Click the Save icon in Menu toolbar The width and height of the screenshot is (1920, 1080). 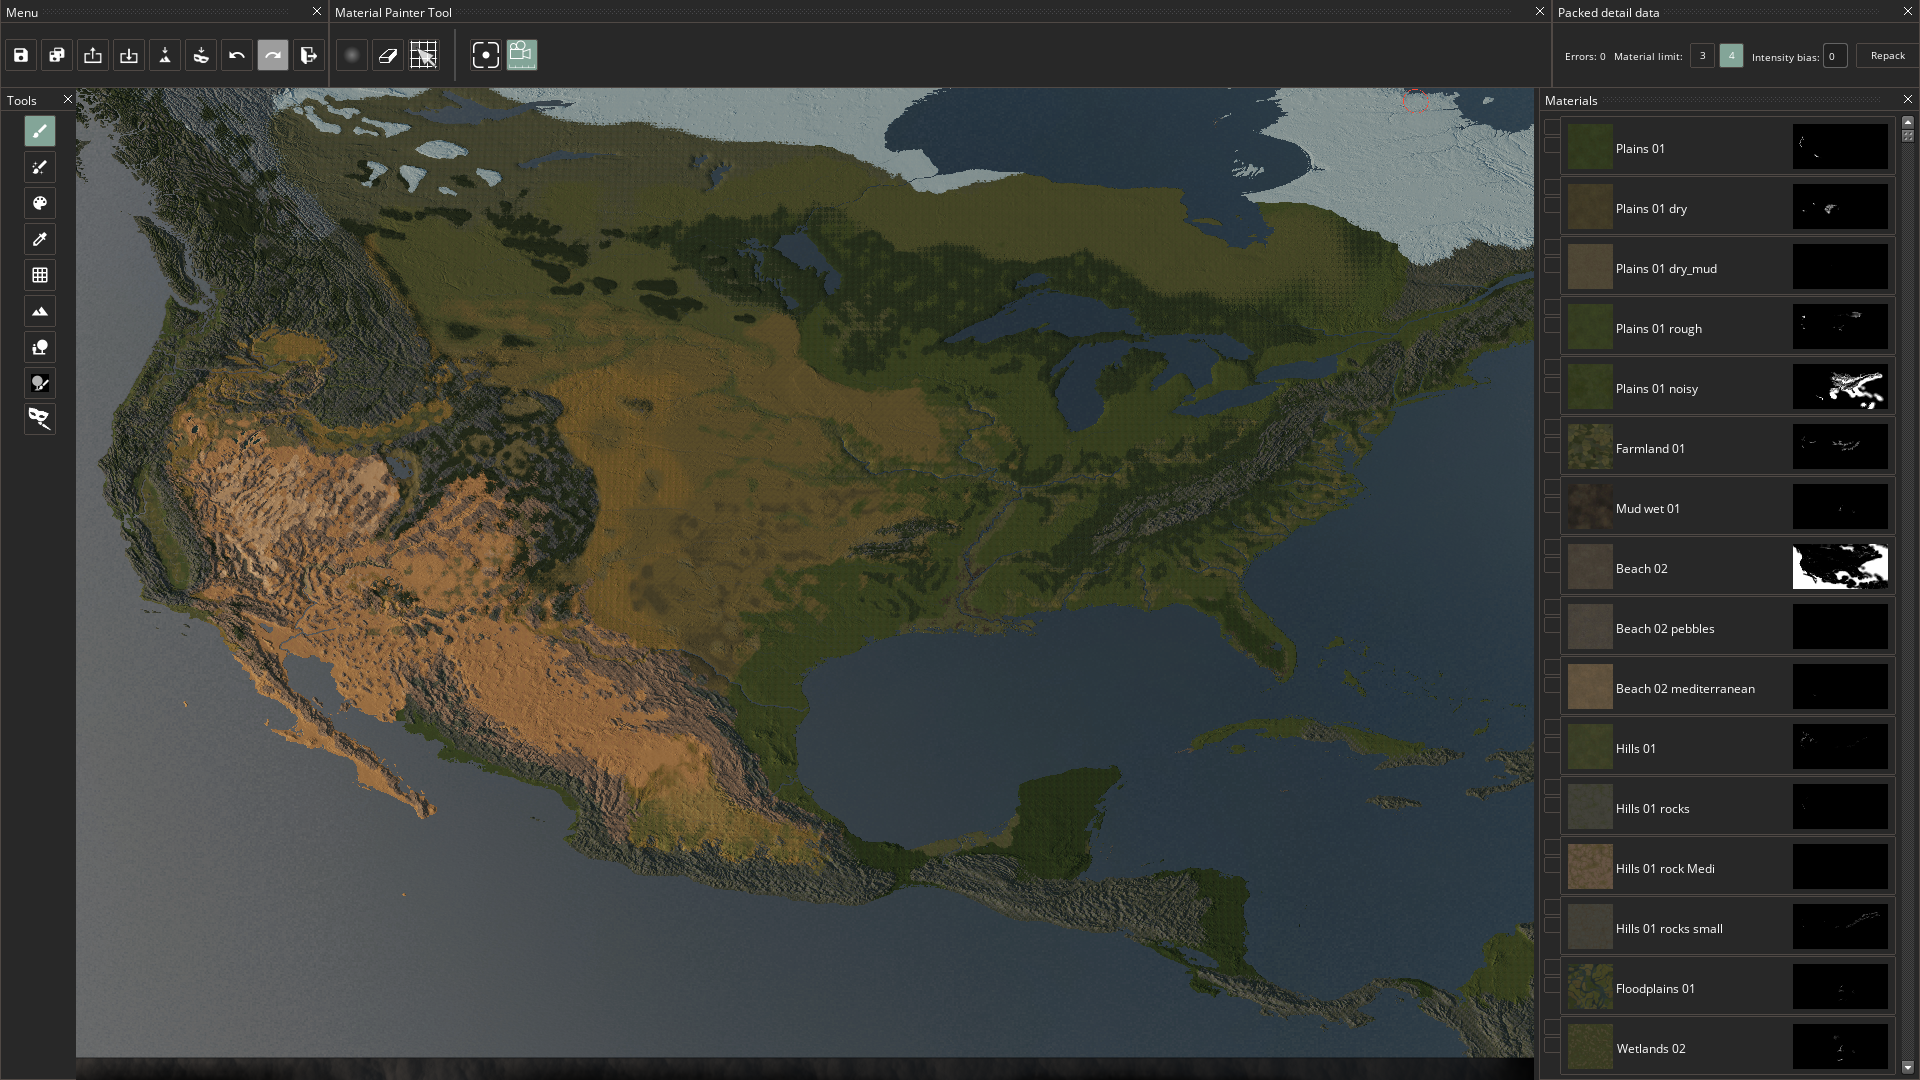(21, 55)
